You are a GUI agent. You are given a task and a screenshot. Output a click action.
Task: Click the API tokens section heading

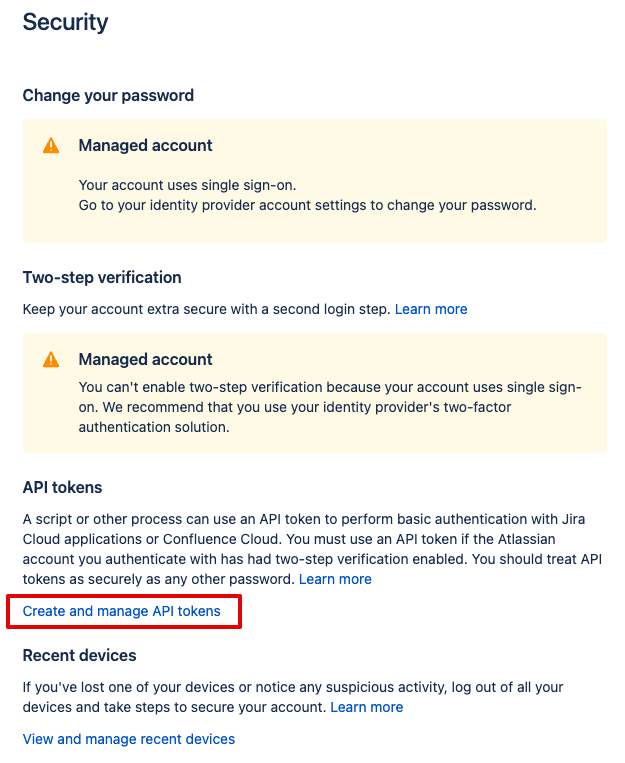click(x=63, y=487)
